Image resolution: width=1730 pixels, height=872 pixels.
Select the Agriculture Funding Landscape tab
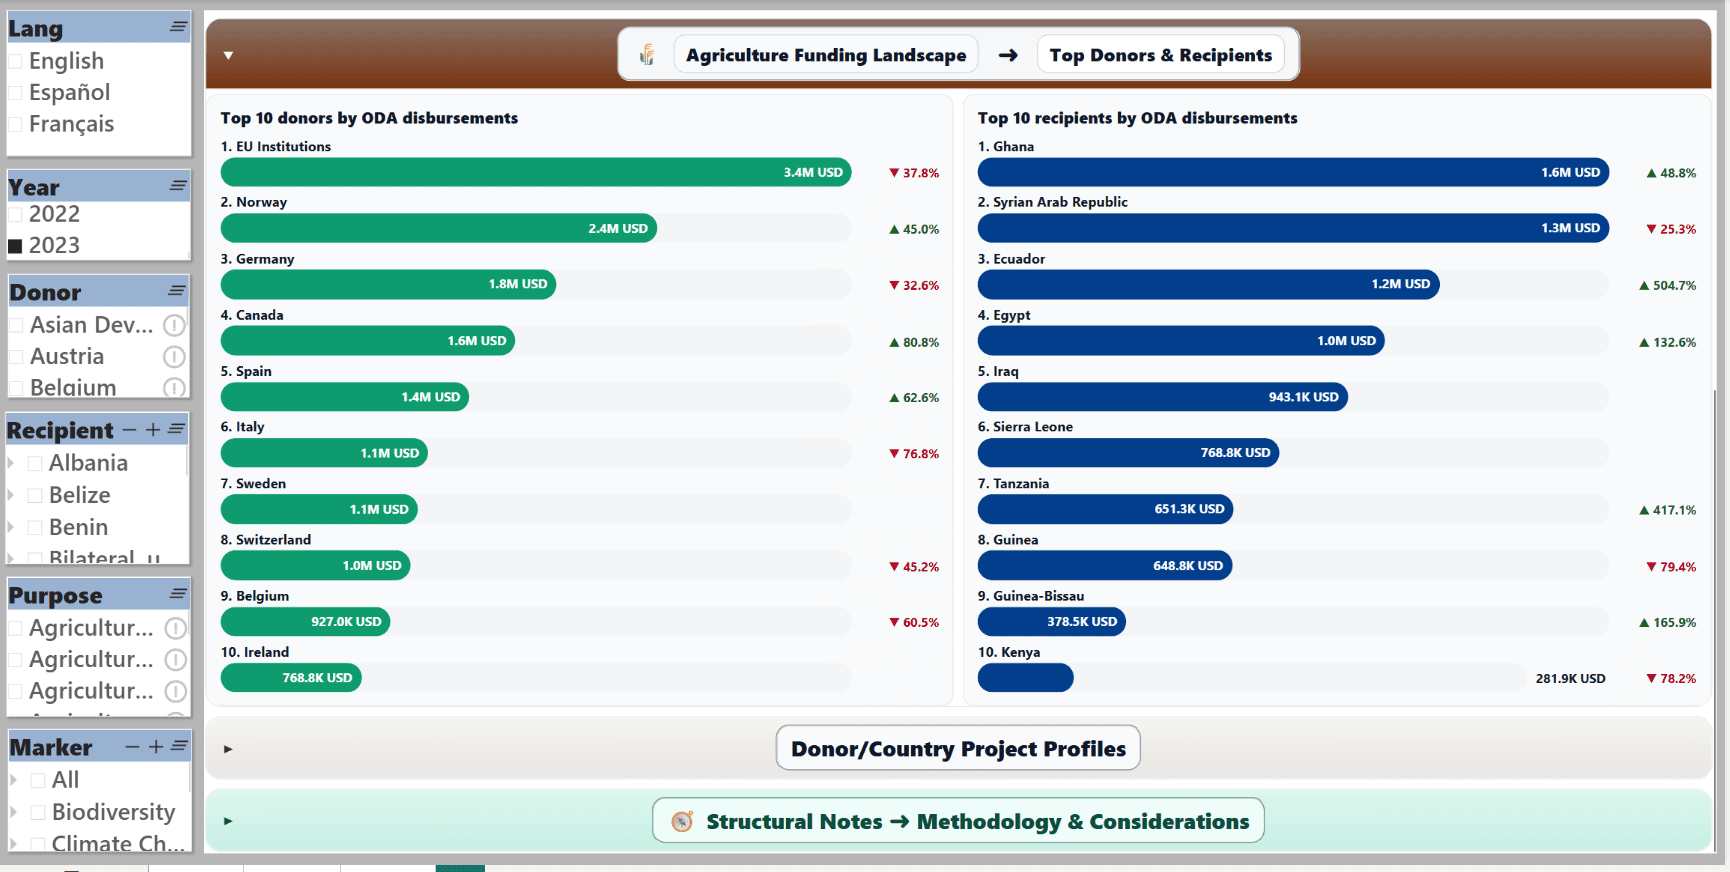[x=825, y=55]
